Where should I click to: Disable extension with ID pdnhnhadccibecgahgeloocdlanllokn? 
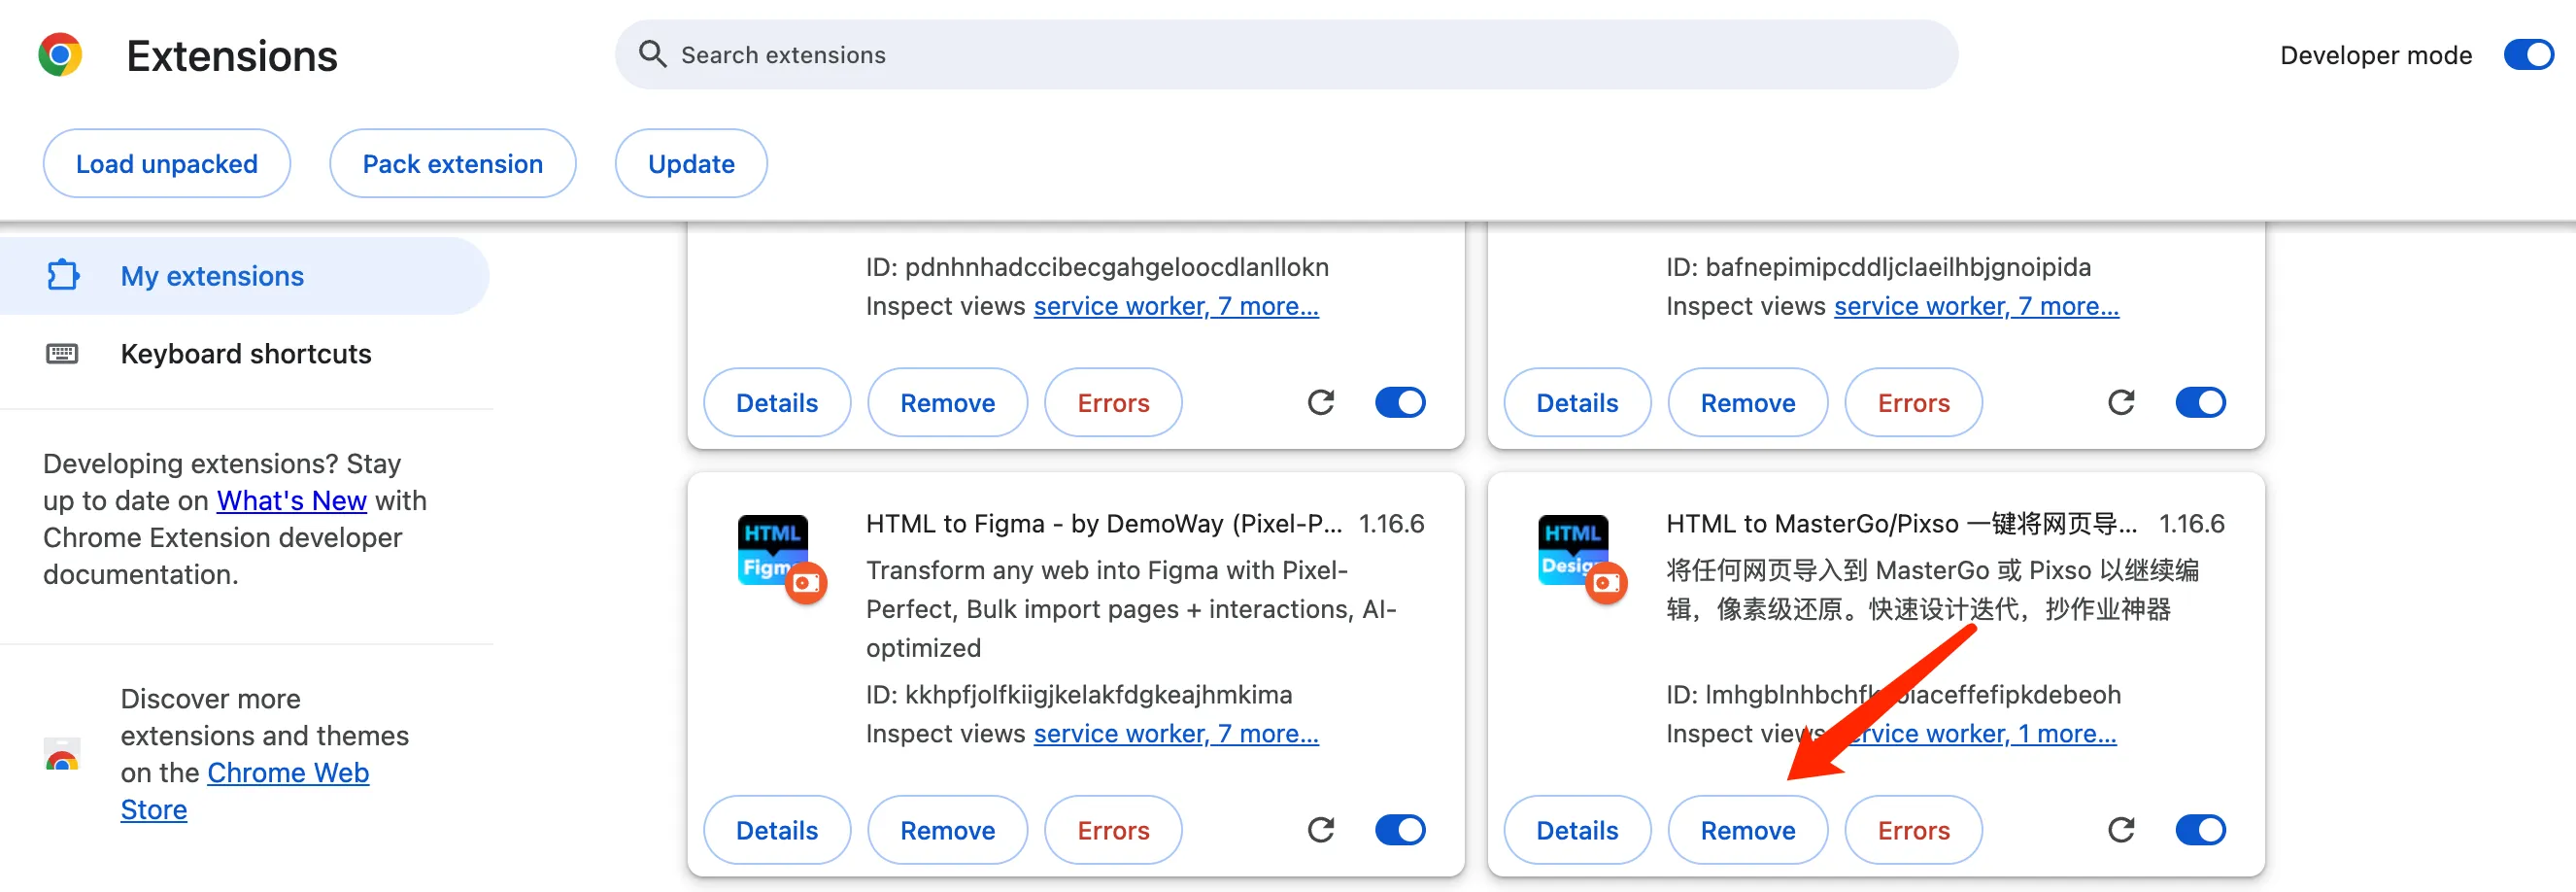tap(1400, 402)
